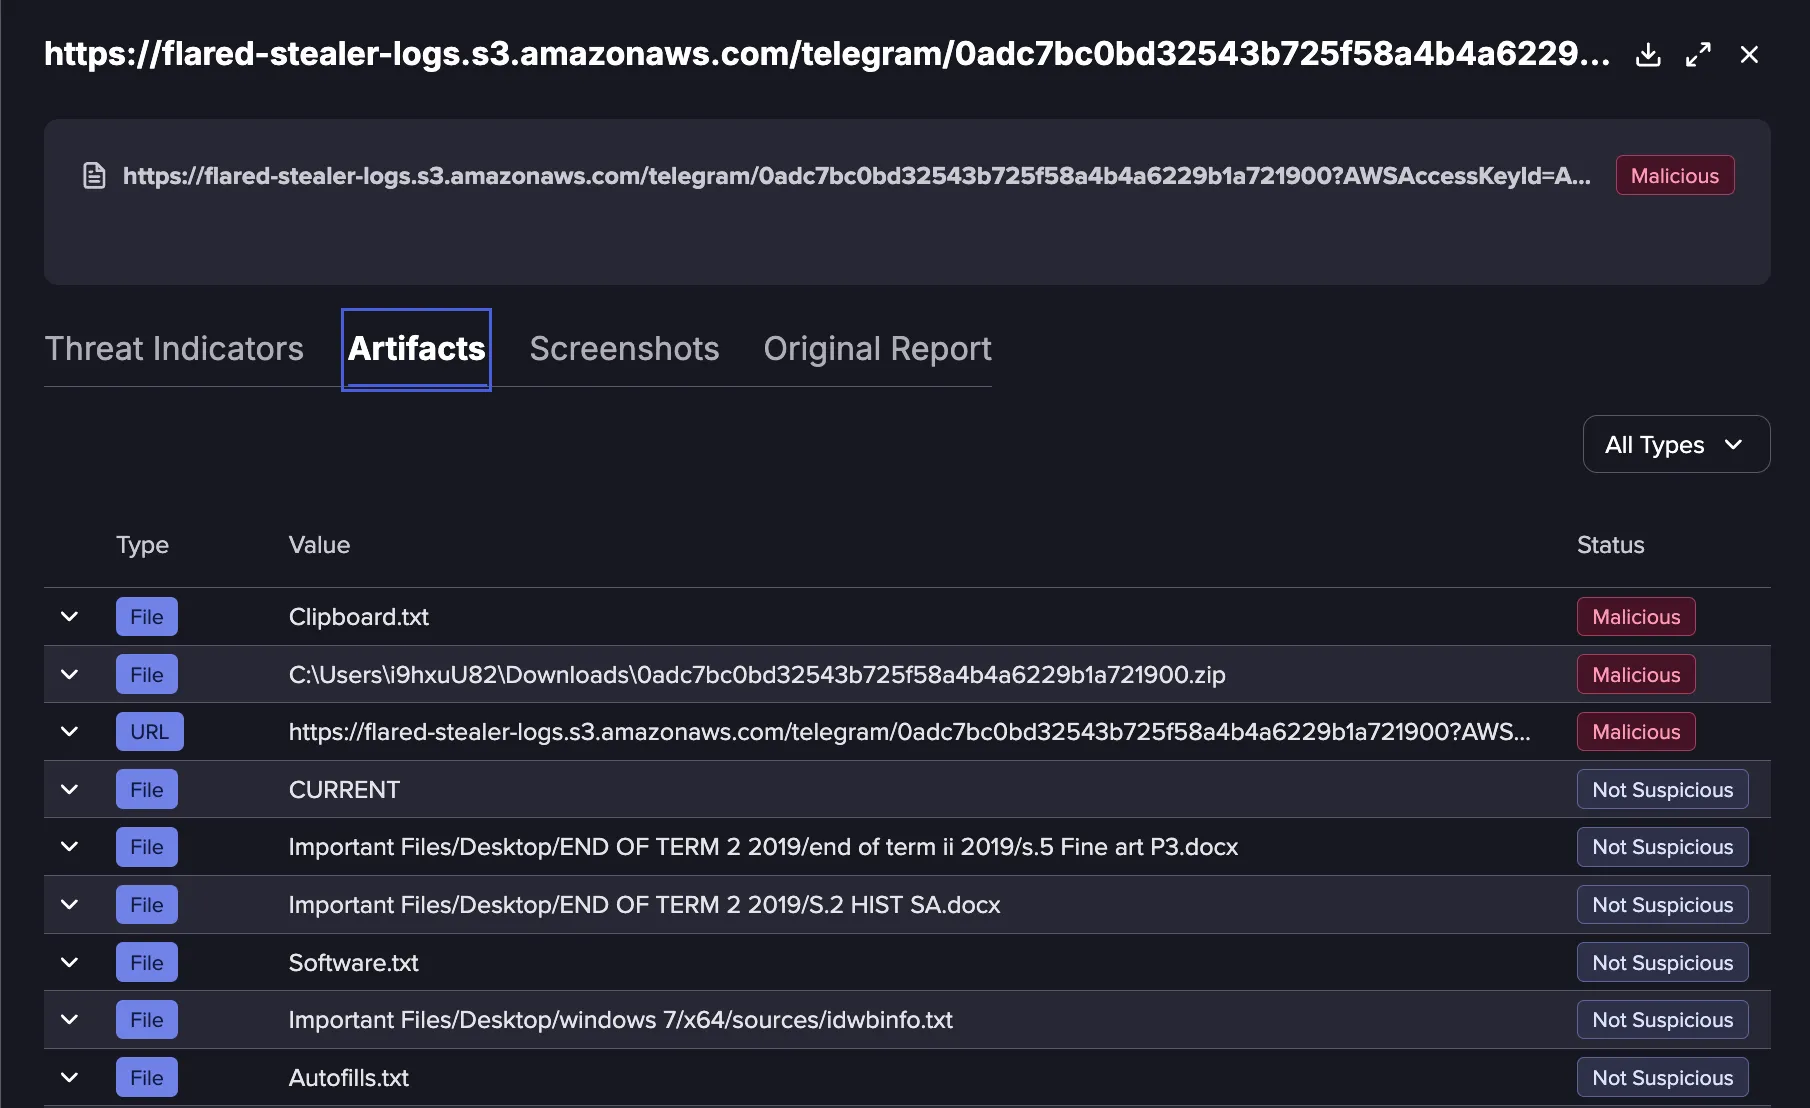Screen dimensions: 1810x1108
Task: Expand the CURRENT file row
Action: (69, 790)
